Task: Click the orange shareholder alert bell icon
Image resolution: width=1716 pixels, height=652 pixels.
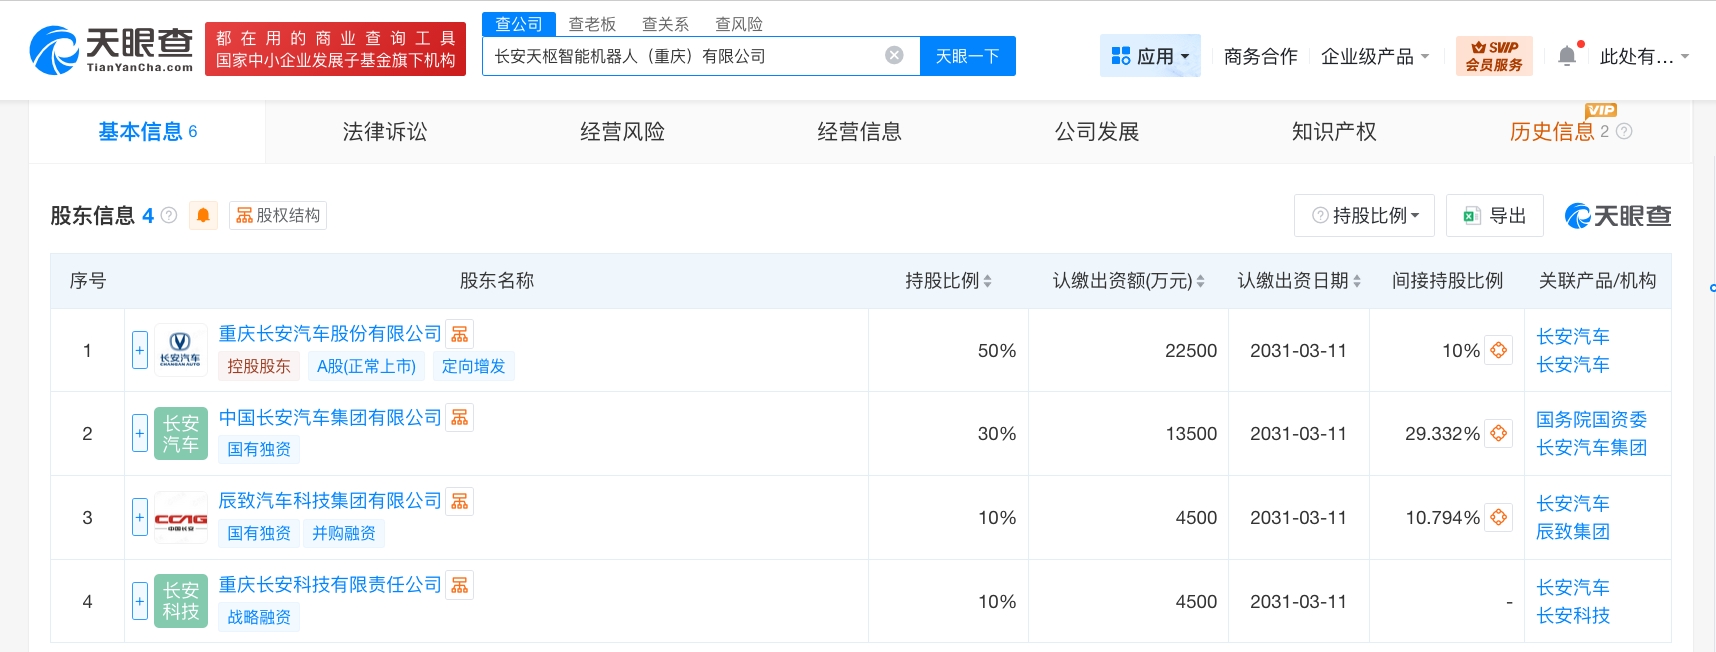Action: tap(203, 215)
